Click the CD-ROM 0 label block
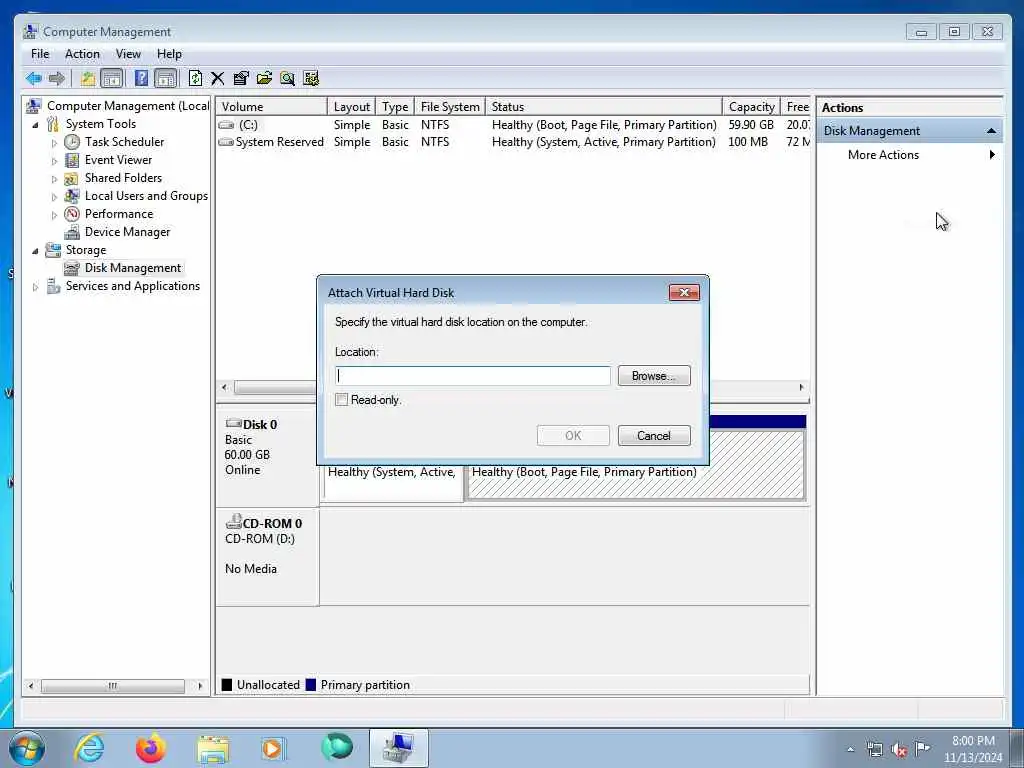1024x768 pixels. [x=267, y=556]
